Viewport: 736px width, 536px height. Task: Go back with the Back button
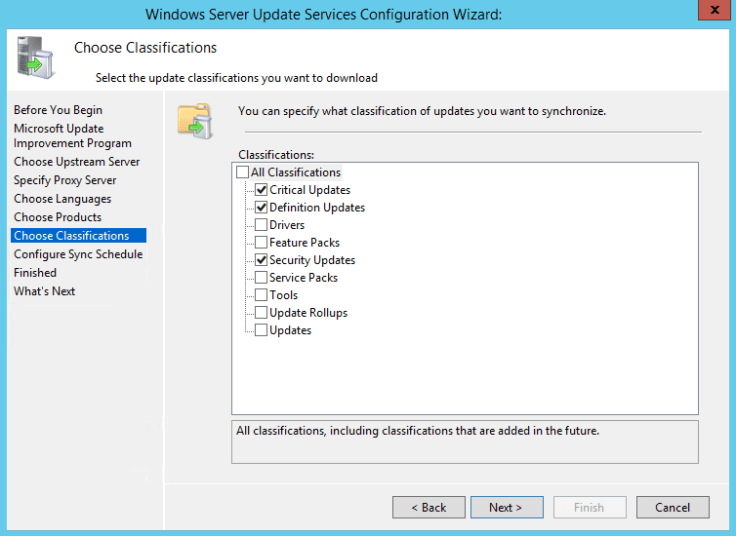coord(428,507)
